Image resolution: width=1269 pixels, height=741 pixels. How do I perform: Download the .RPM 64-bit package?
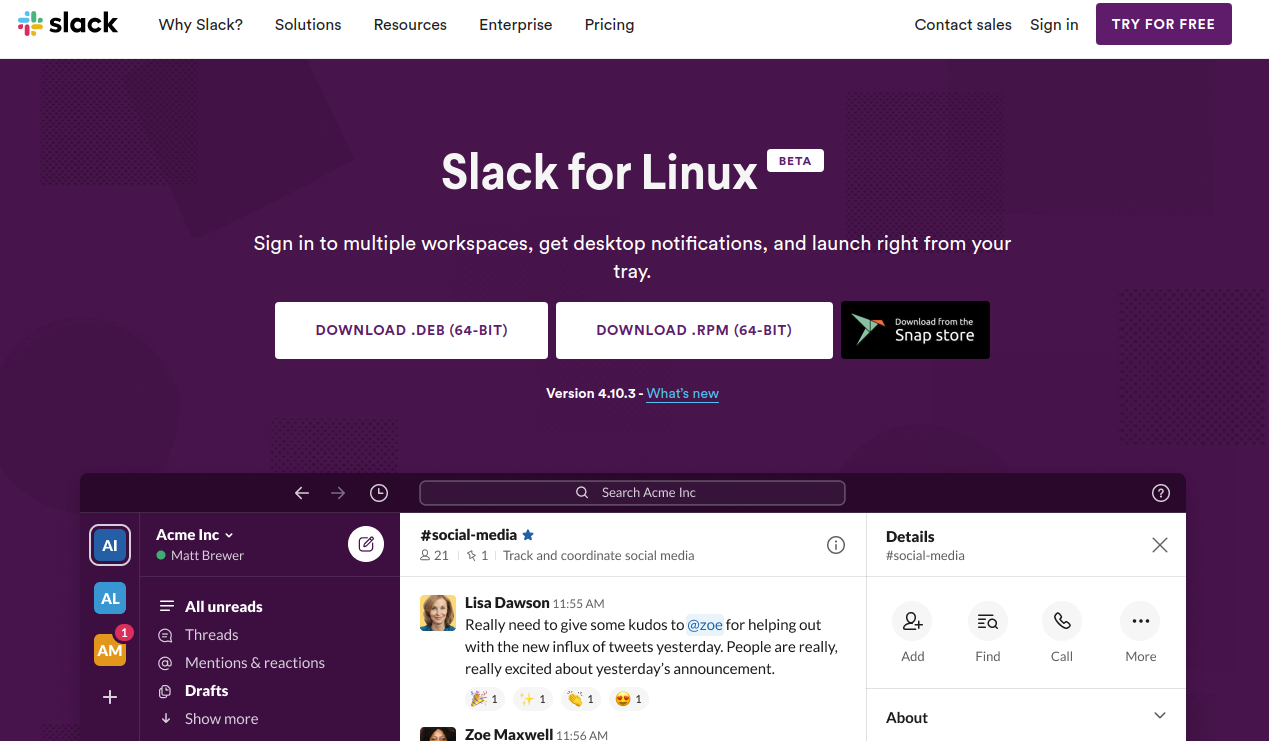694,330
